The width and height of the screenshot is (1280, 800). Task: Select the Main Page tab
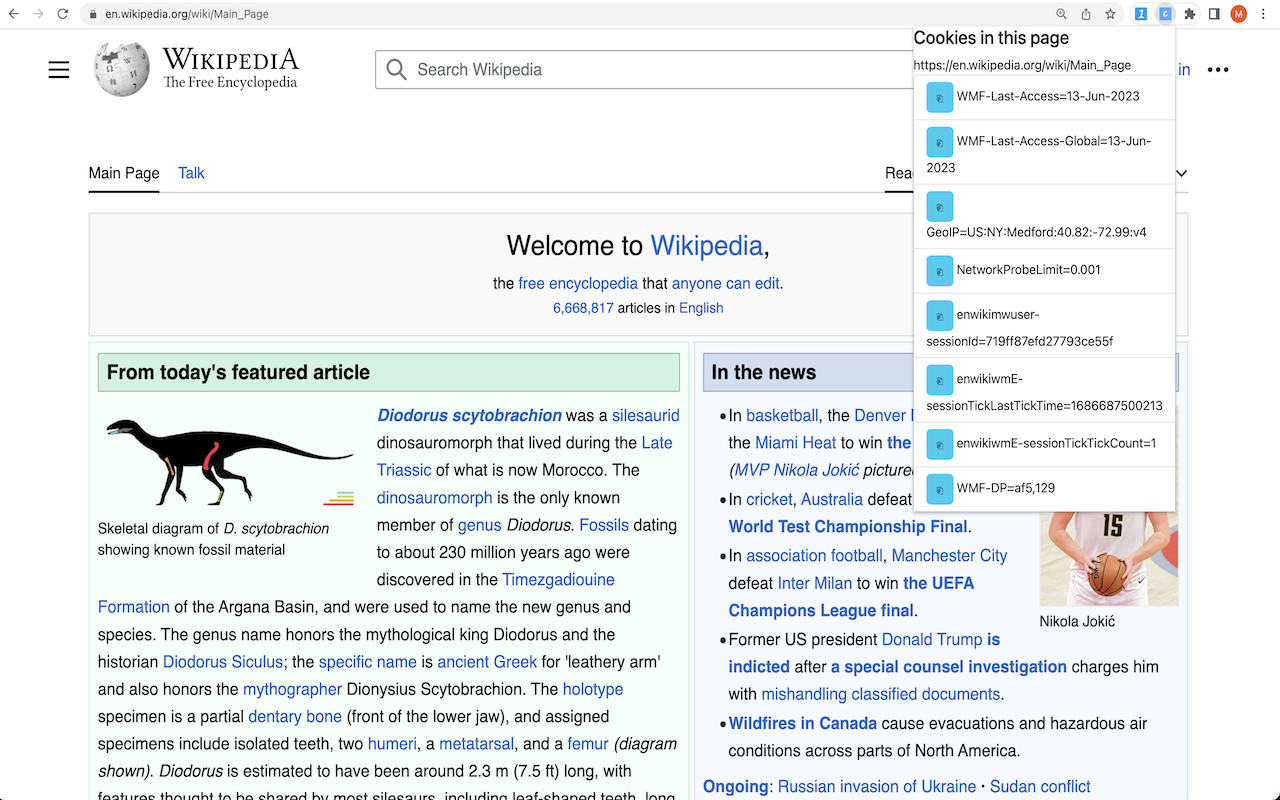pos(124,173)
